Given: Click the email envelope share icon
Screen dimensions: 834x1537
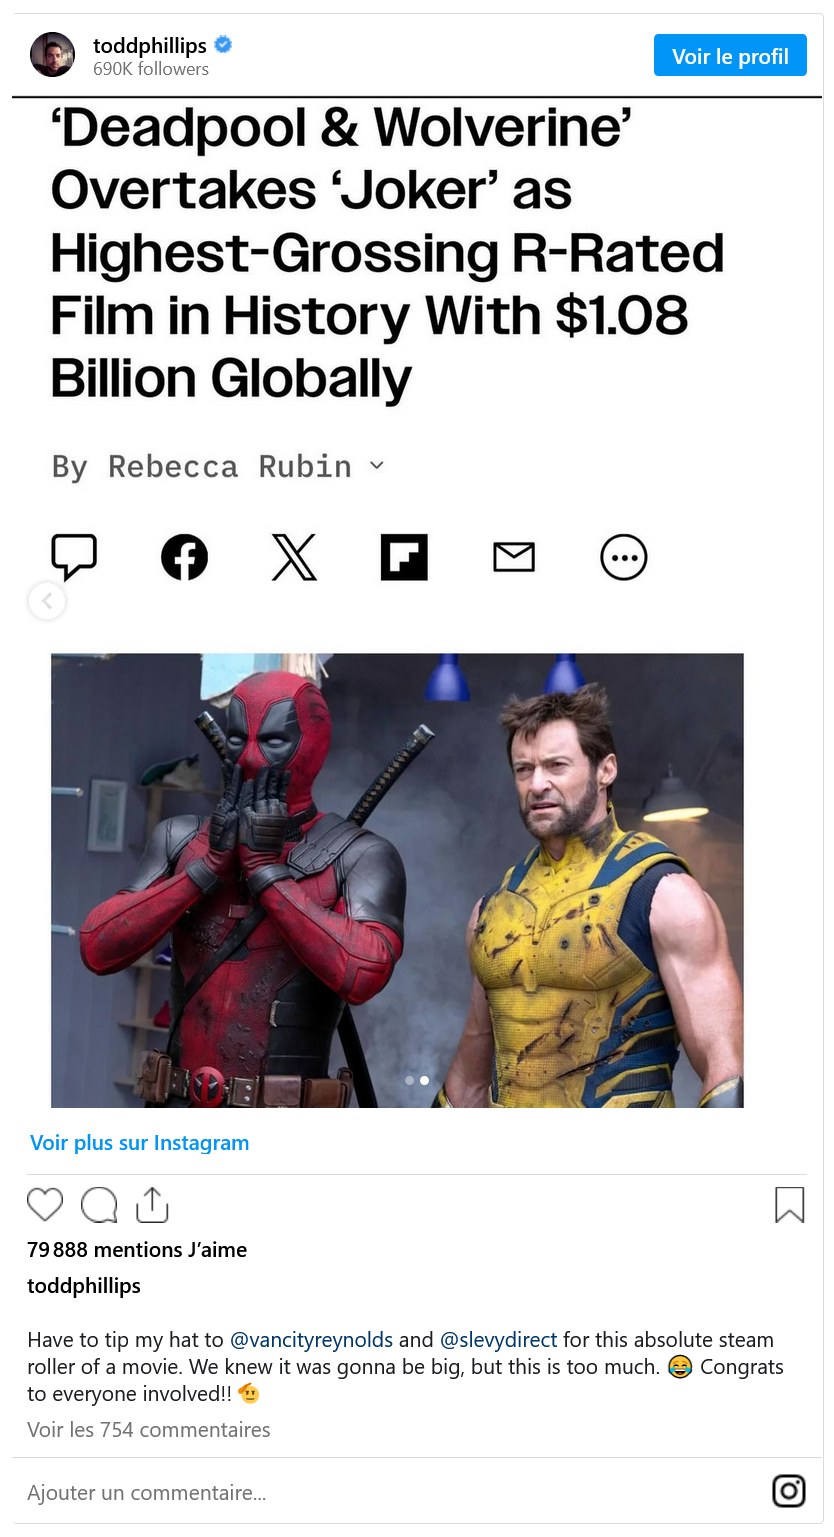Looking at the screenshot, I should [514, 557].
